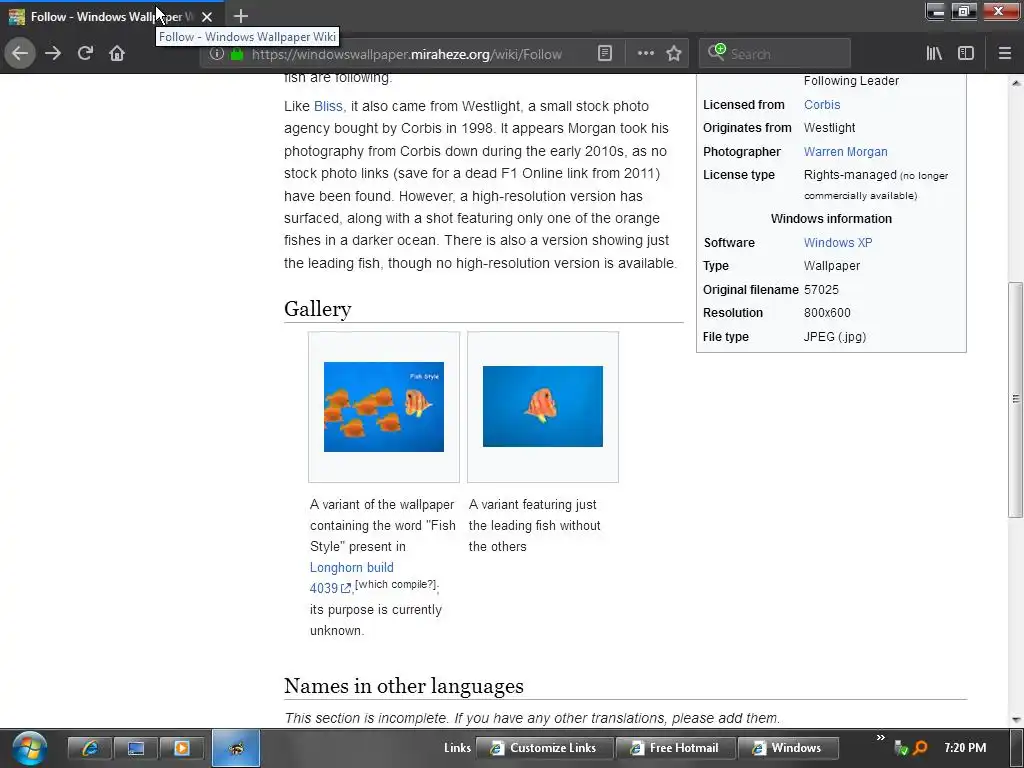Click the scrollbar up arrow

click(1016, 83)
